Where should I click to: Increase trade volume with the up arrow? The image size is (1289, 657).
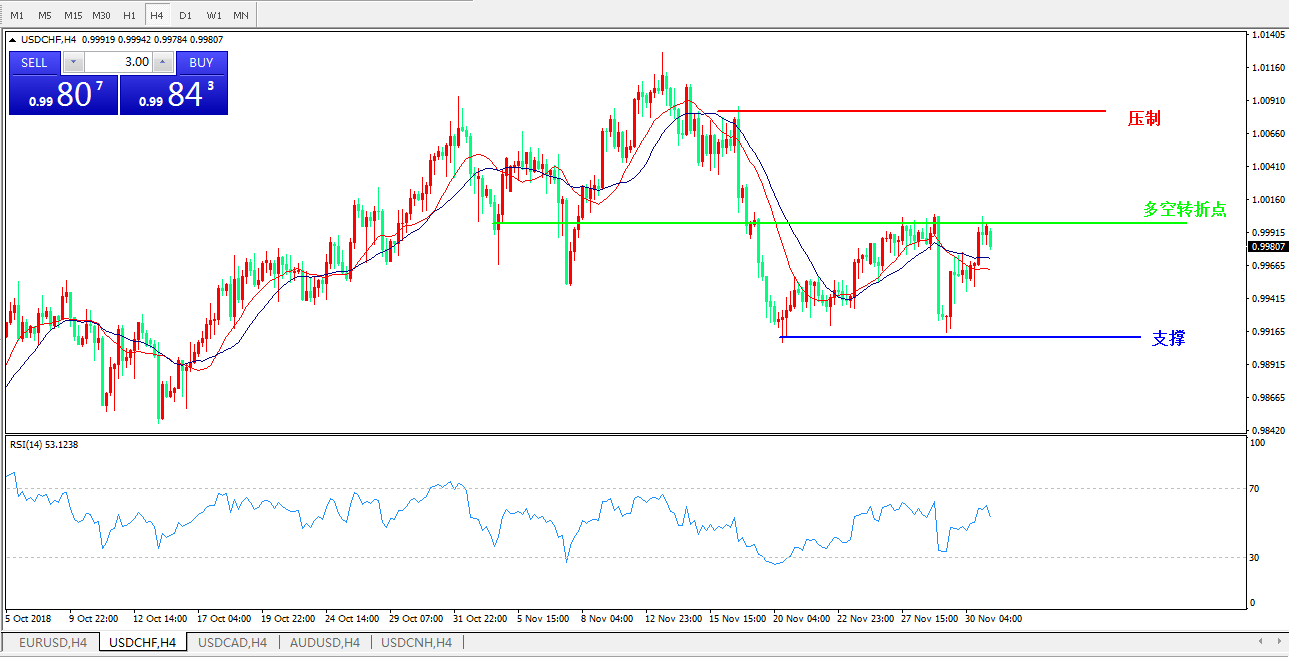point(163,62)
